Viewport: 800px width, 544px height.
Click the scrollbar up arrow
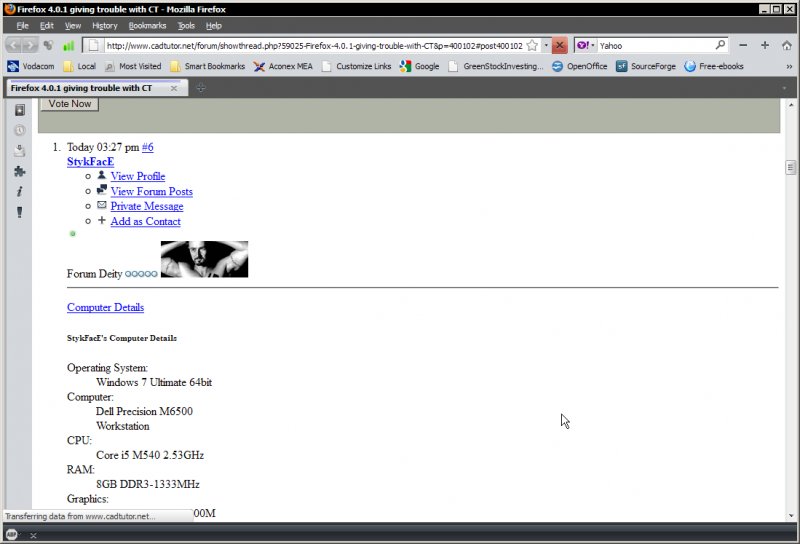pos(791,105)
